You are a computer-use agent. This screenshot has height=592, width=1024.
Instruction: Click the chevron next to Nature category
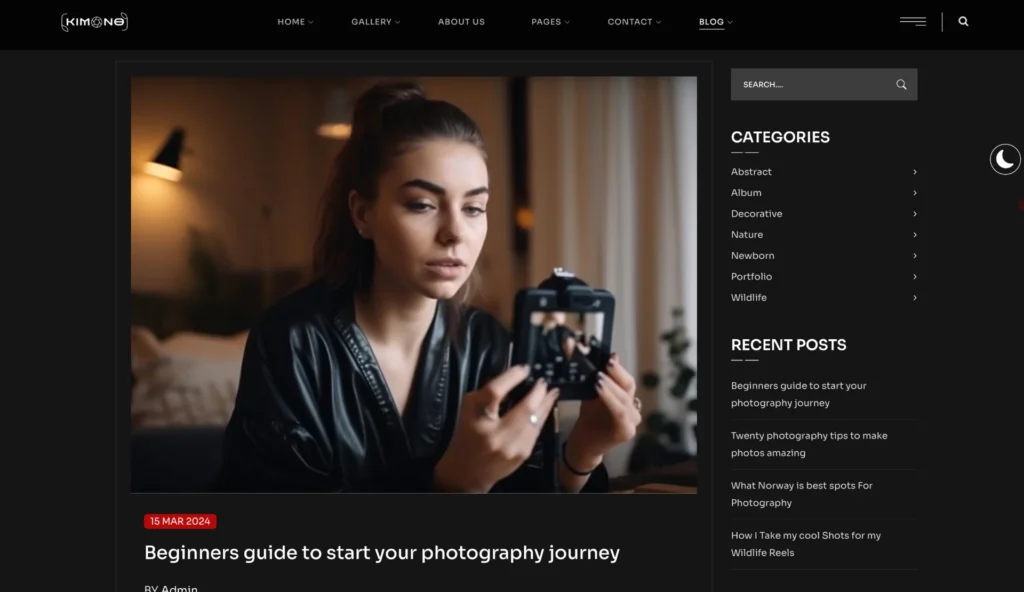coord(914,235)
